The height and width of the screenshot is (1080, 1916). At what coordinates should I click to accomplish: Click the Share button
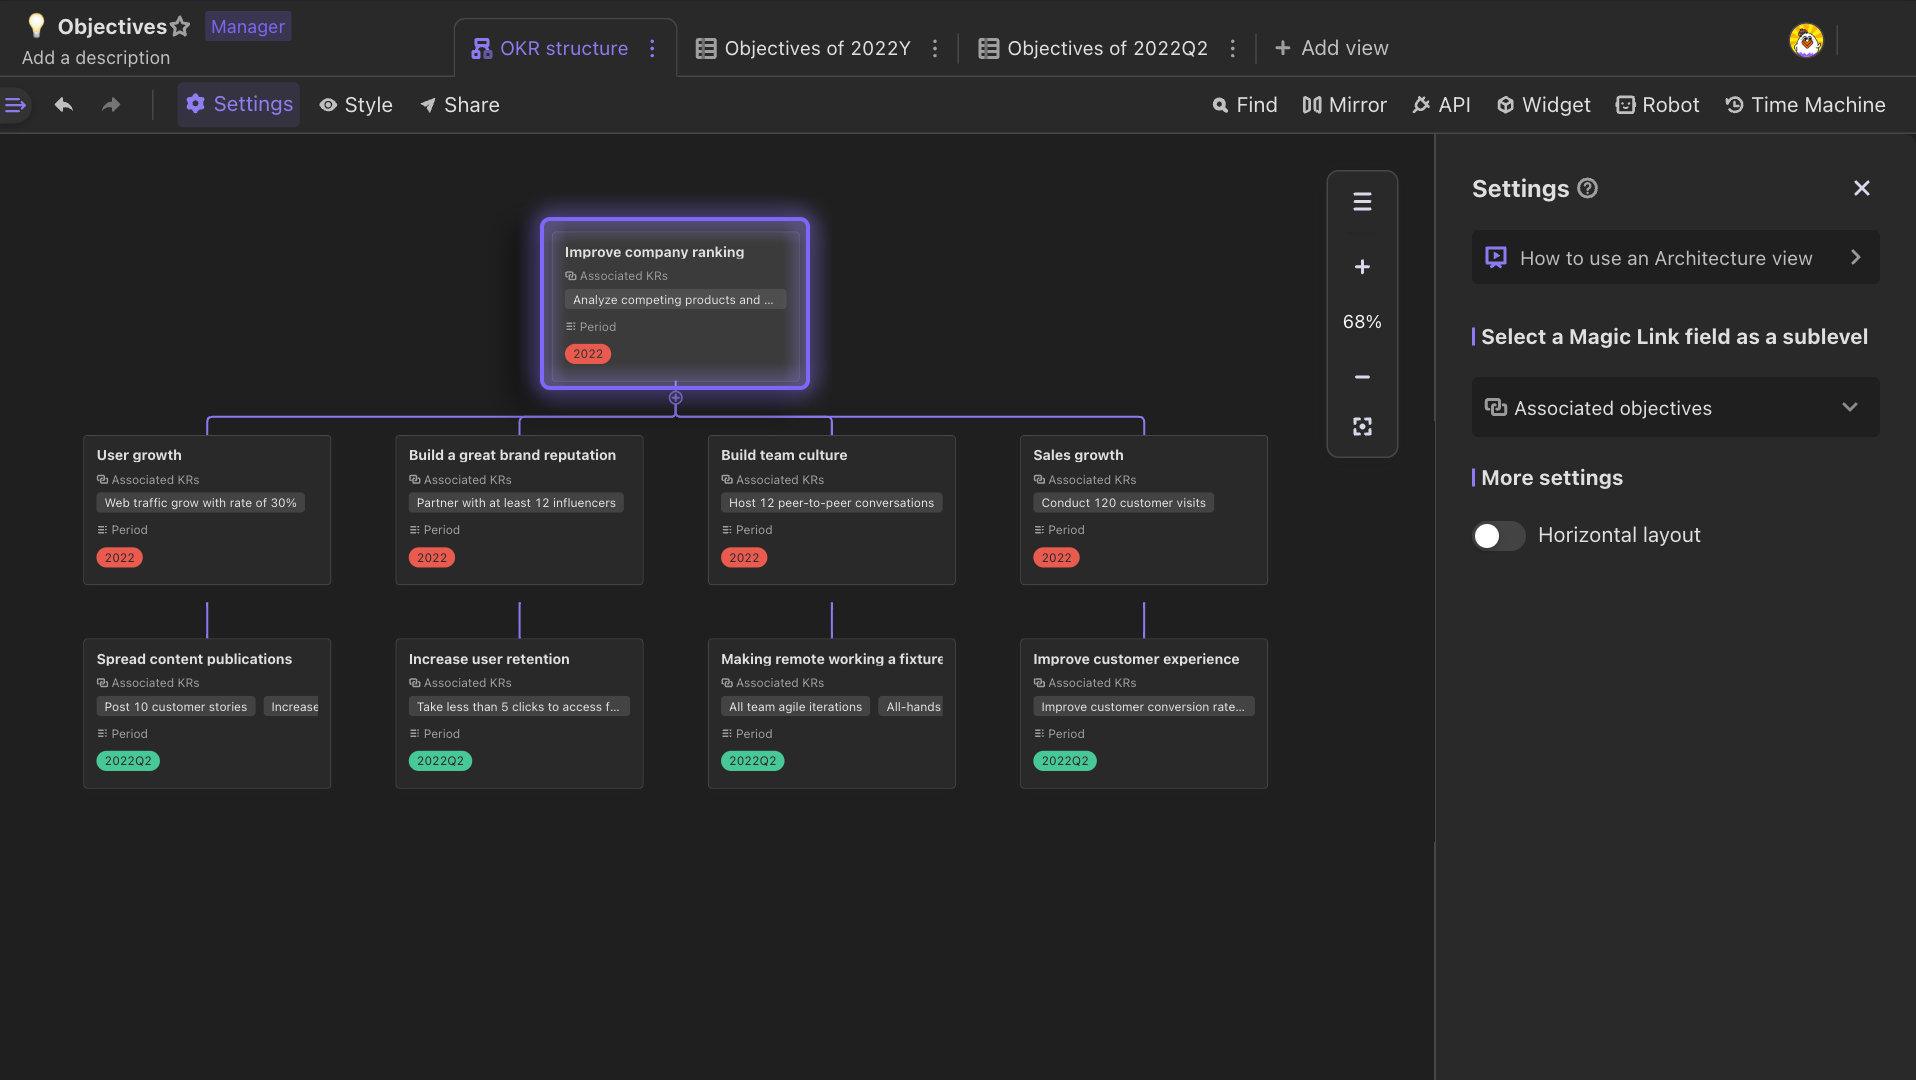click(460, 105)
